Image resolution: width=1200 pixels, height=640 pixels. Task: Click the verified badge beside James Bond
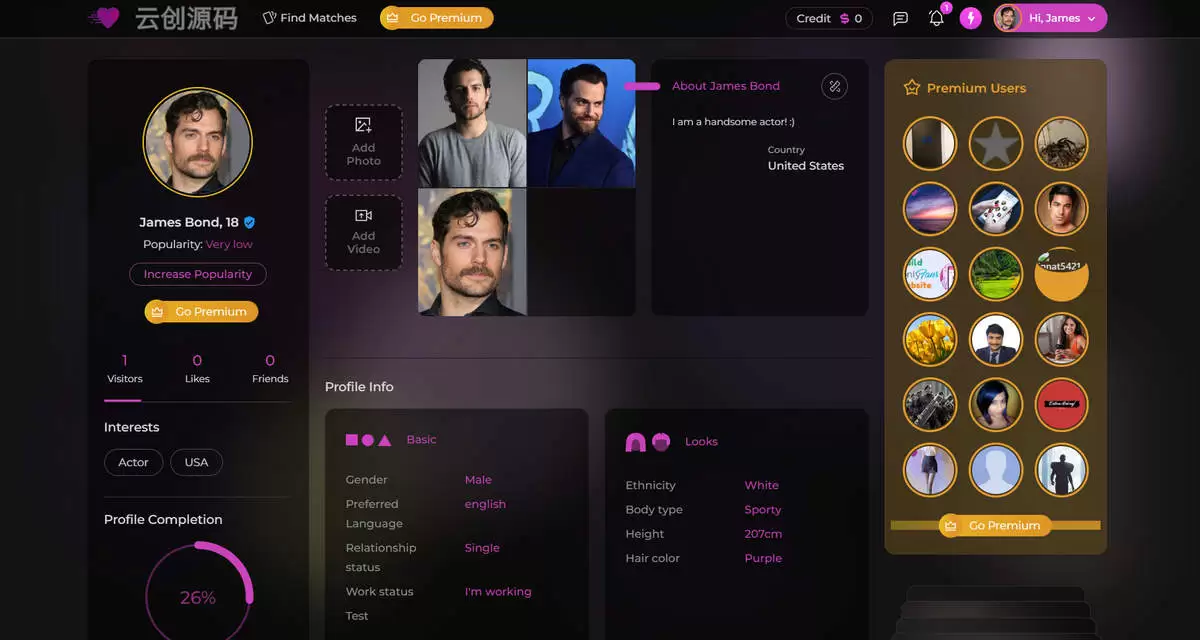pos(250,222)
